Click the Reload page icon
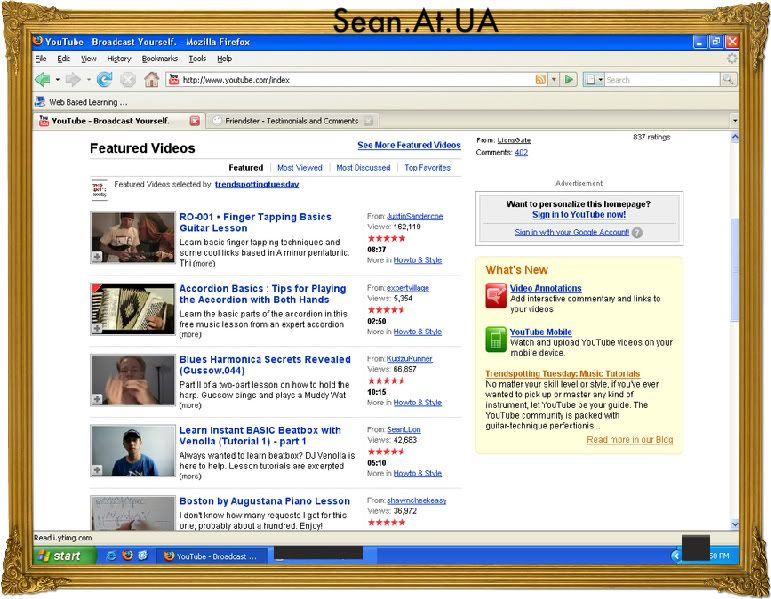Image resolution: width=771 pixels, height=599 pixels. (x=104, y=79)
